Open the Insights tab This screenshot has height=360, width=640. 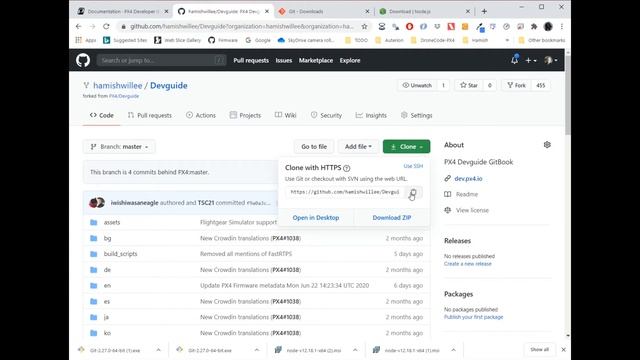point(371,116)
